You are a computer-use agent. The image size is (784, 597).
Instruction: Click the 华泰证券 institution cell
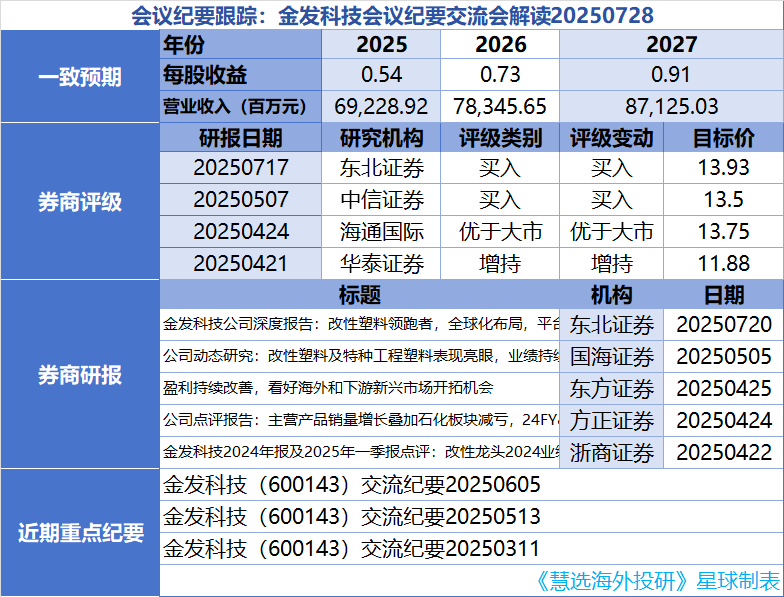point(381,264)
